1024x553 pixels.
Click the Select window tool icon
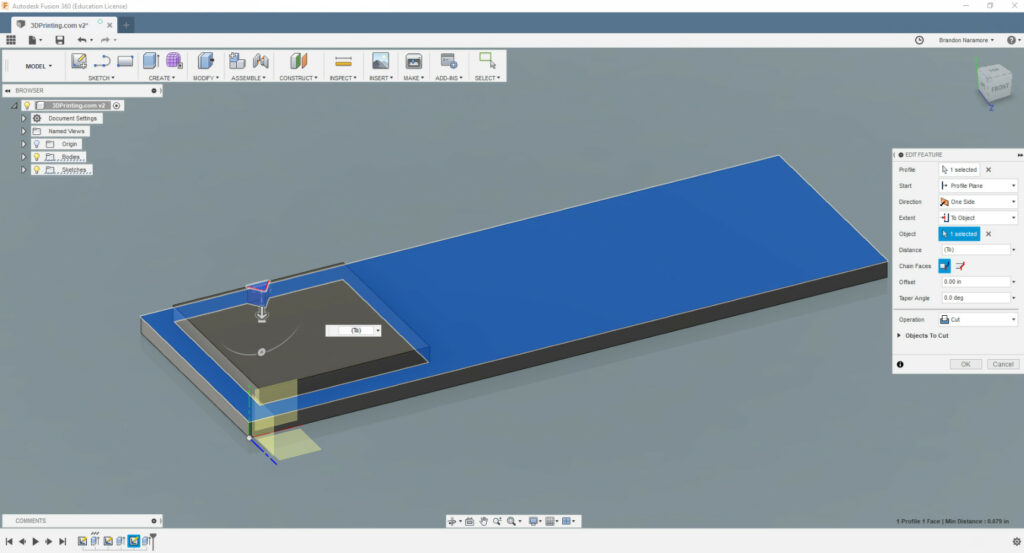pyautogui.click(x=487, y=61)
